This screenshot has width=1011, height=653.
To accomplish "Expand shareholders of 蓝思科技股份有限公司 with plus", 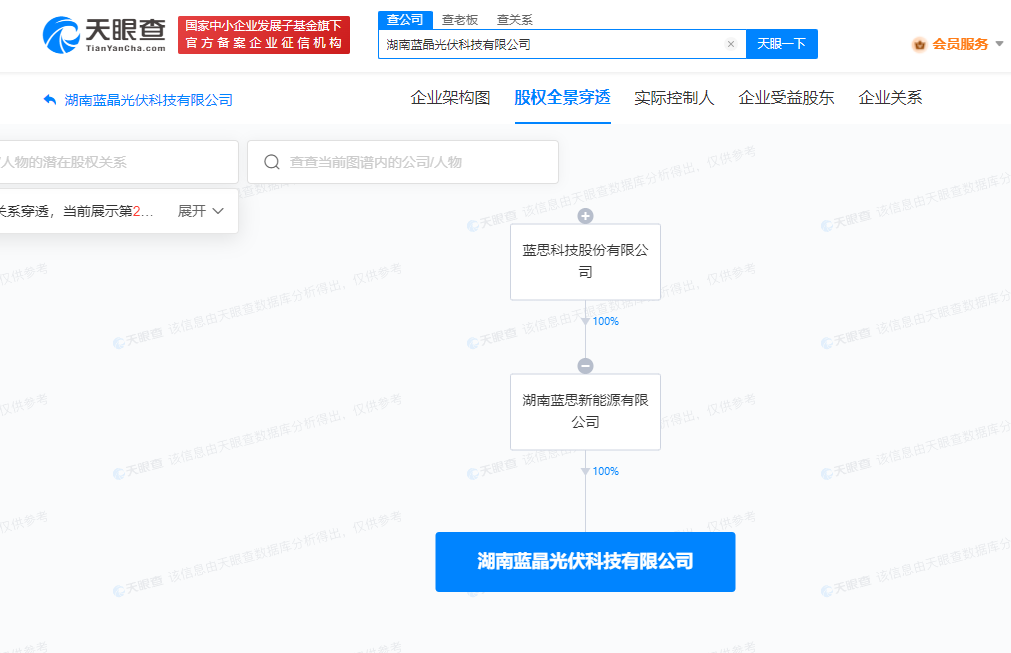I will click(585, 216).
